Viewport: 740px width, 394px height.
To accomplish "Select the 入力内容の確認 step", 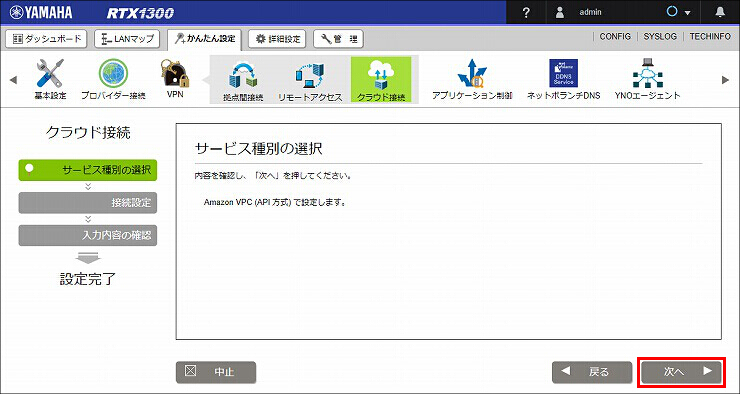I will coord(88,235).
